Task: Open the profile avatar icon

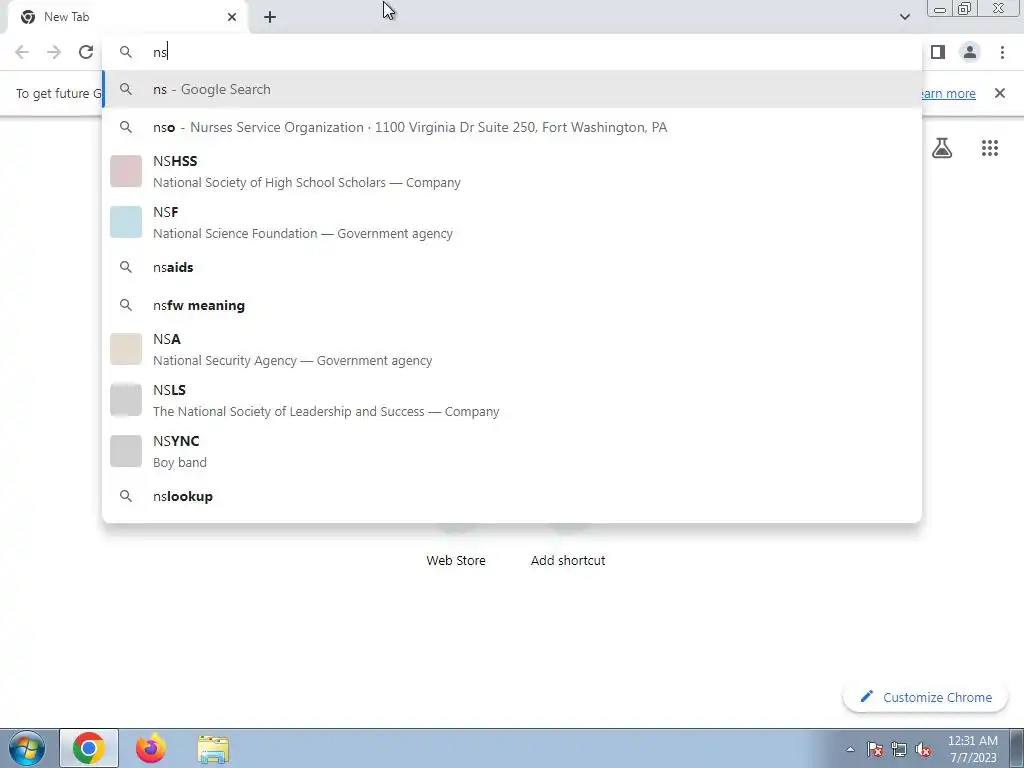Action: [970, 52]
